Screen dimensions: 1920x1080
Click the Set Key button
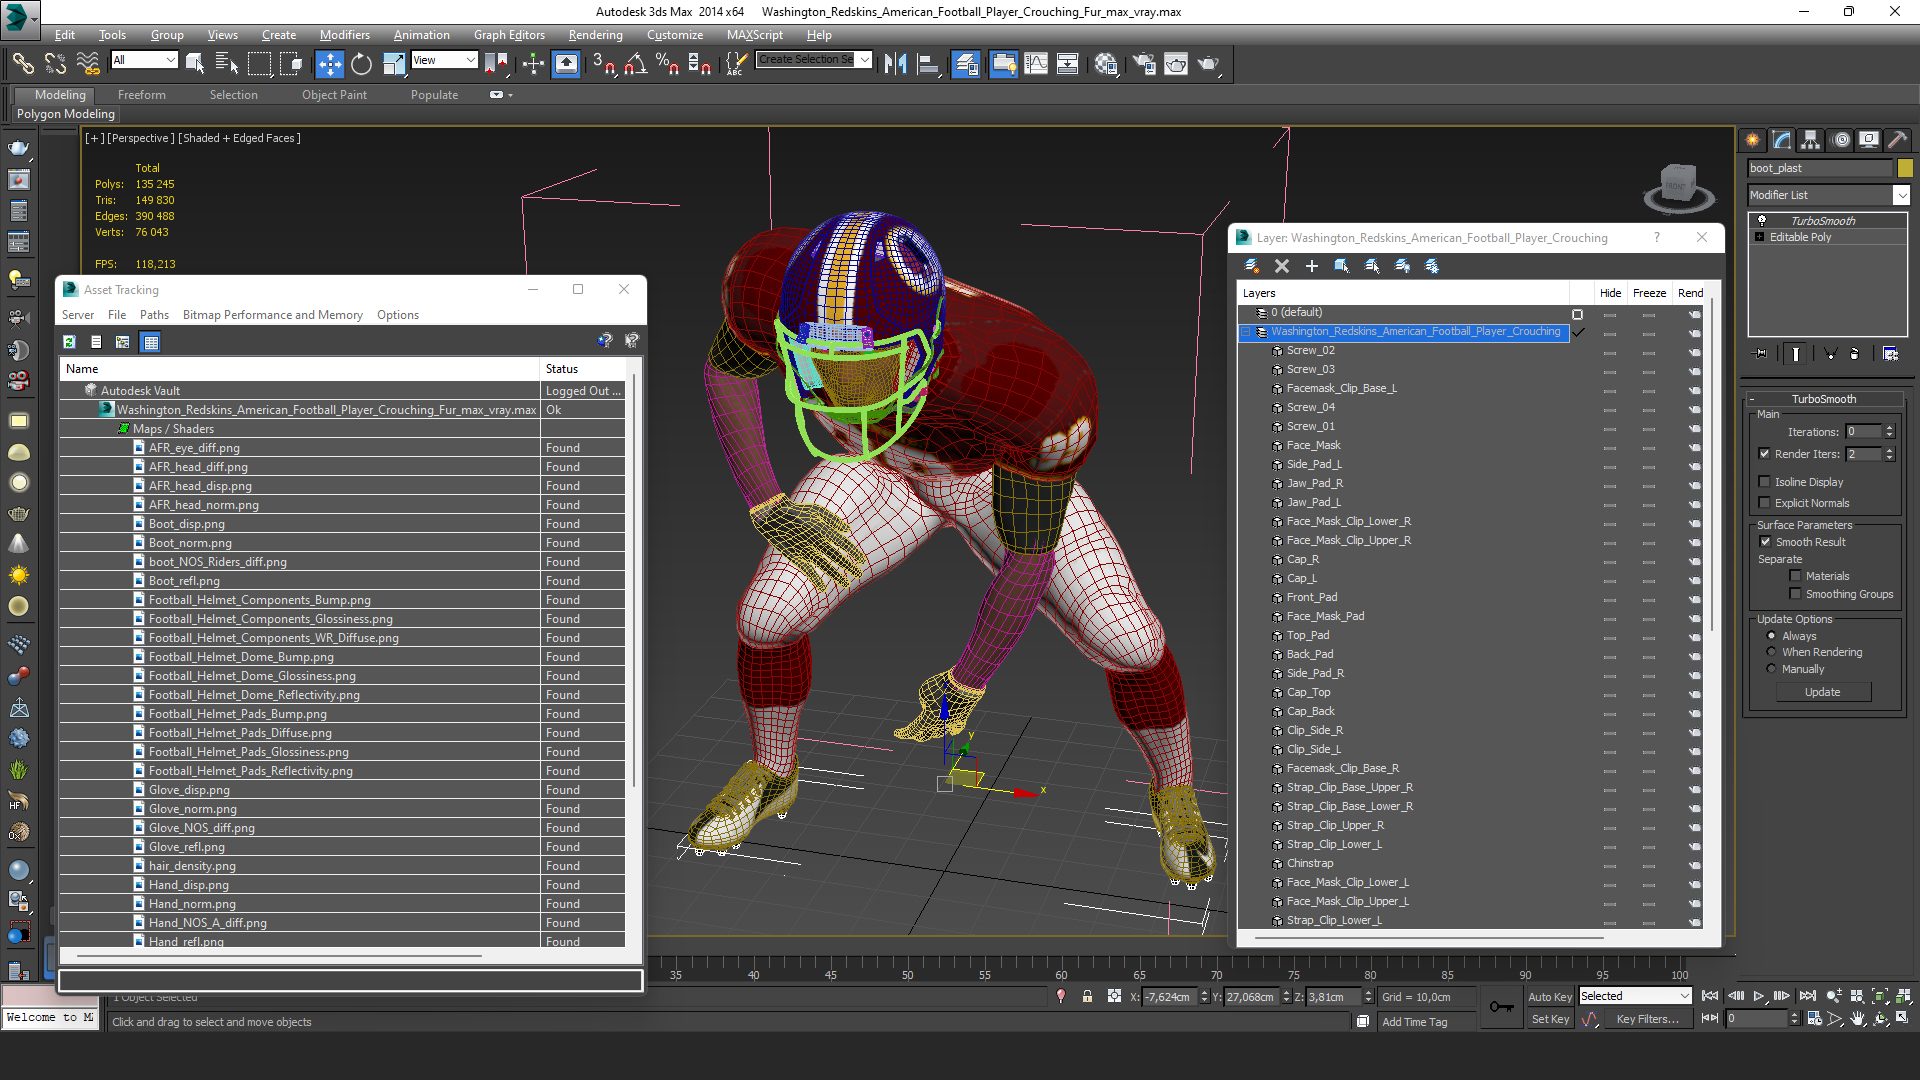click(x=1550, y=1019)
